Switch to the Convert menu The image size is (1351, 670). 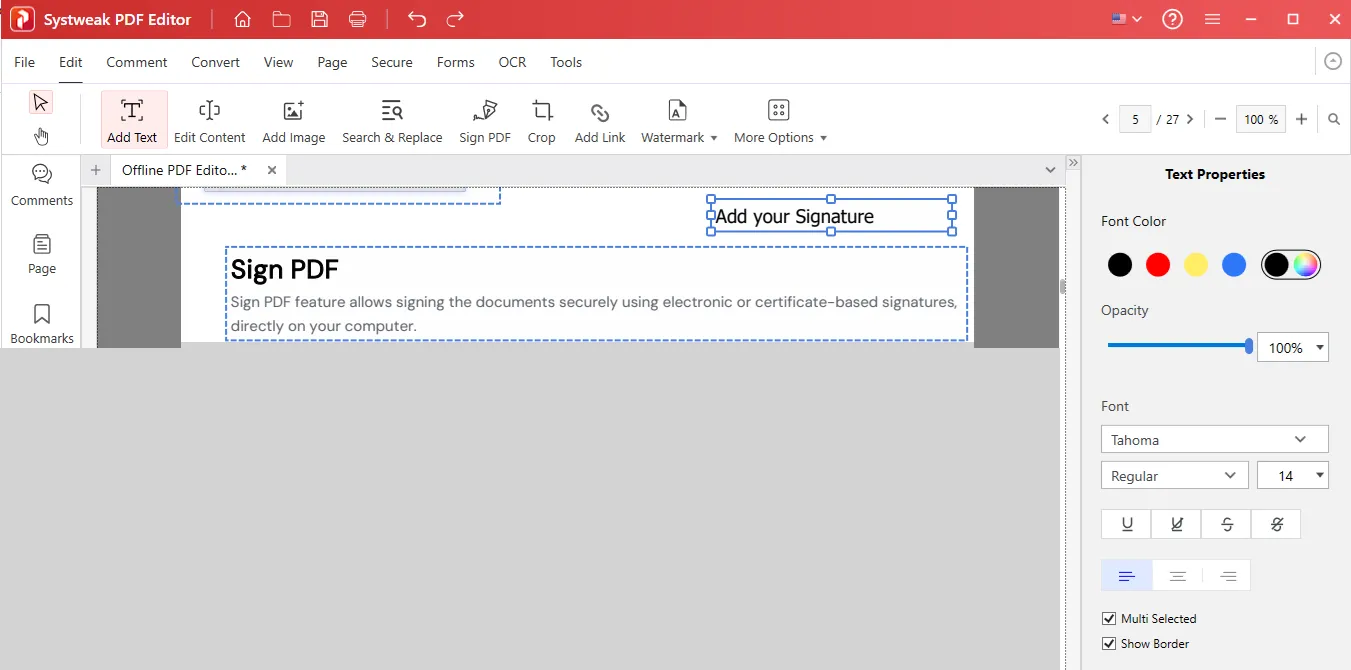point(215,62)
